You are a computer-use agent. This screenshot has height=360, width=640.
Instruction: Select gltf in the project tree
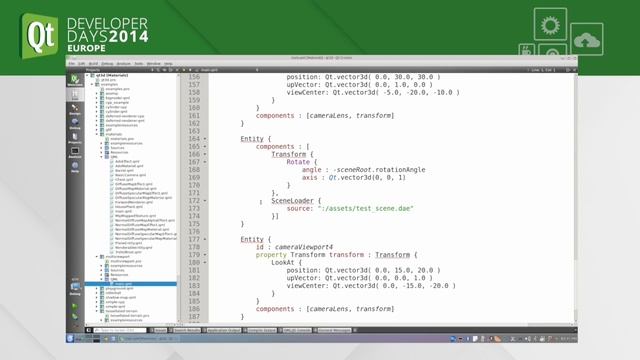click(x=109, y=130)
